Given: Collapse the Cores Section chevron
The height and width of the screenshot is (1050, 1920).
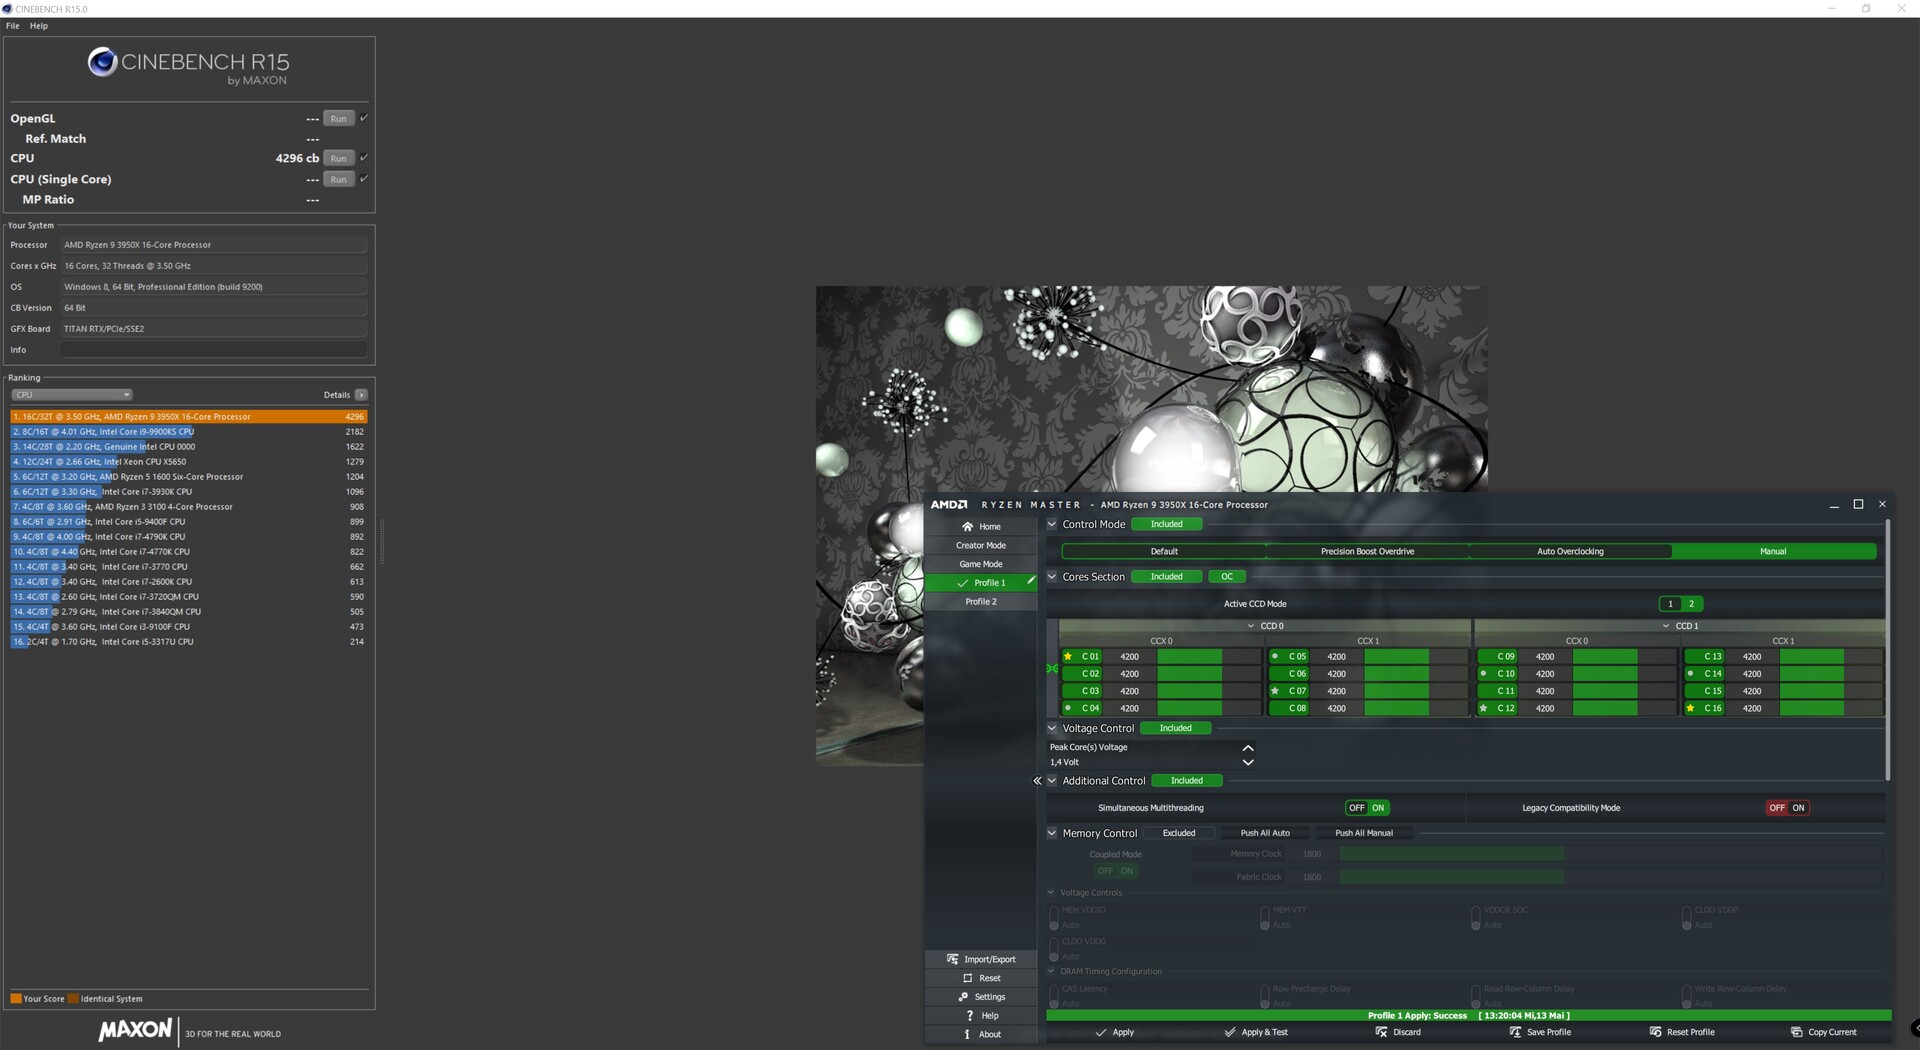Looking at the screenshot, I should coord(1052,577).
